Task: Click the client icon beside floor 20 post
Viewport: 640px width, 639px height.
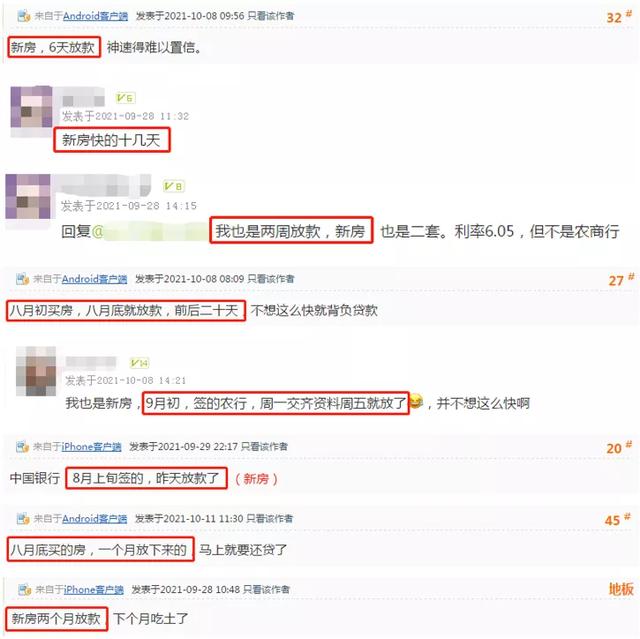Action: tap(22, 447)
